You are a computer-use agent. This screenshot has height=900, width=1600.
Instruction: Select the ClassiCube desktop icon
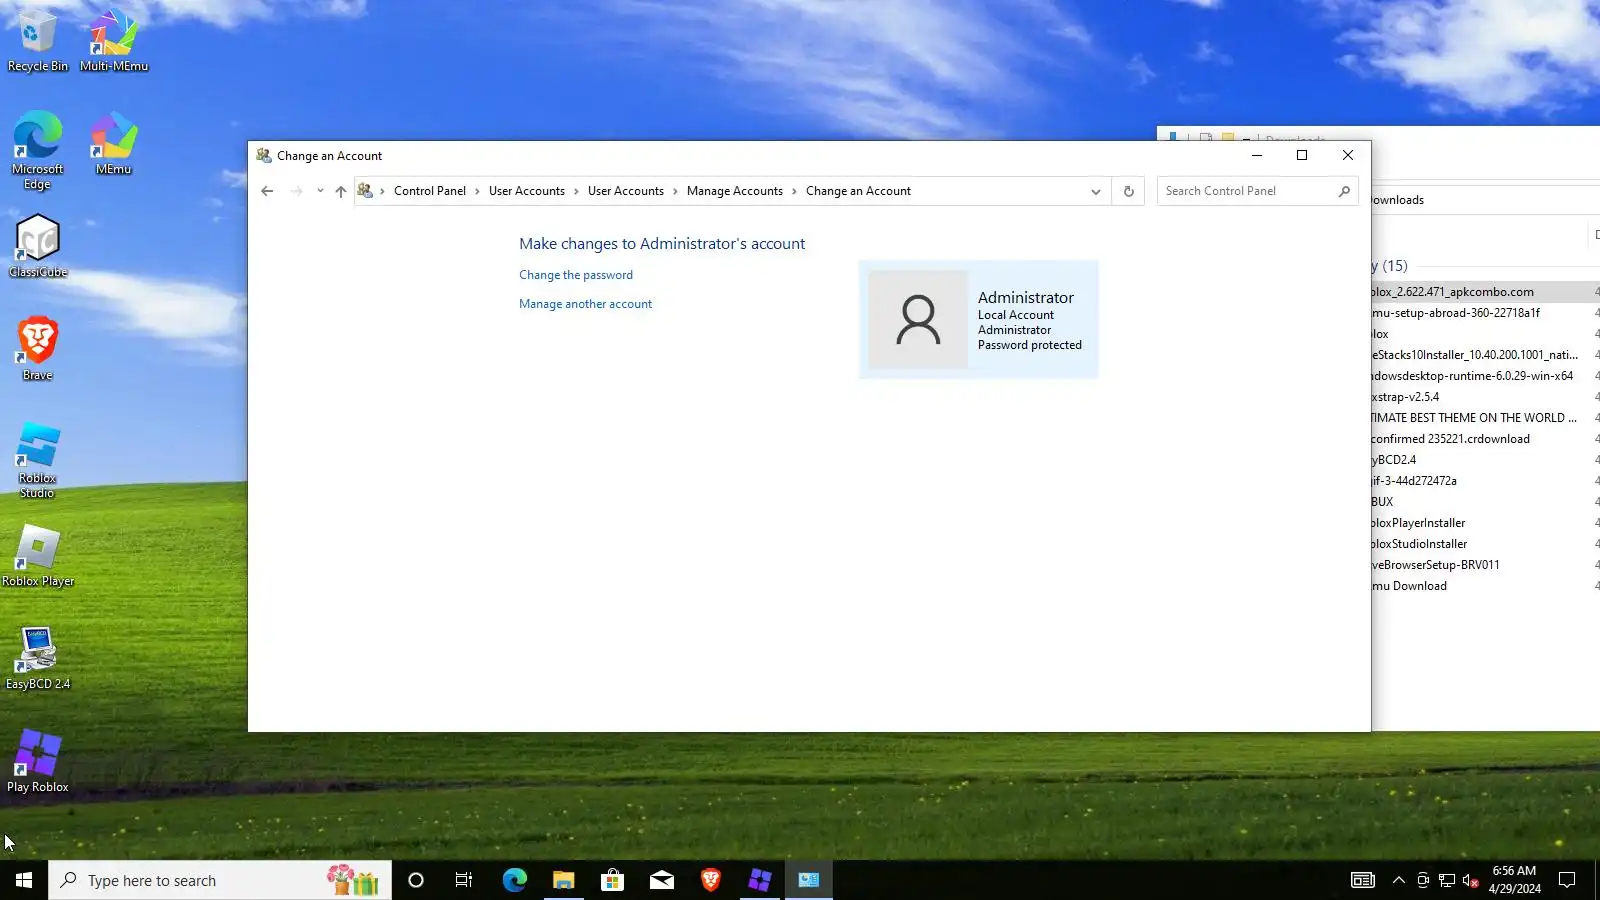(38, 246)
